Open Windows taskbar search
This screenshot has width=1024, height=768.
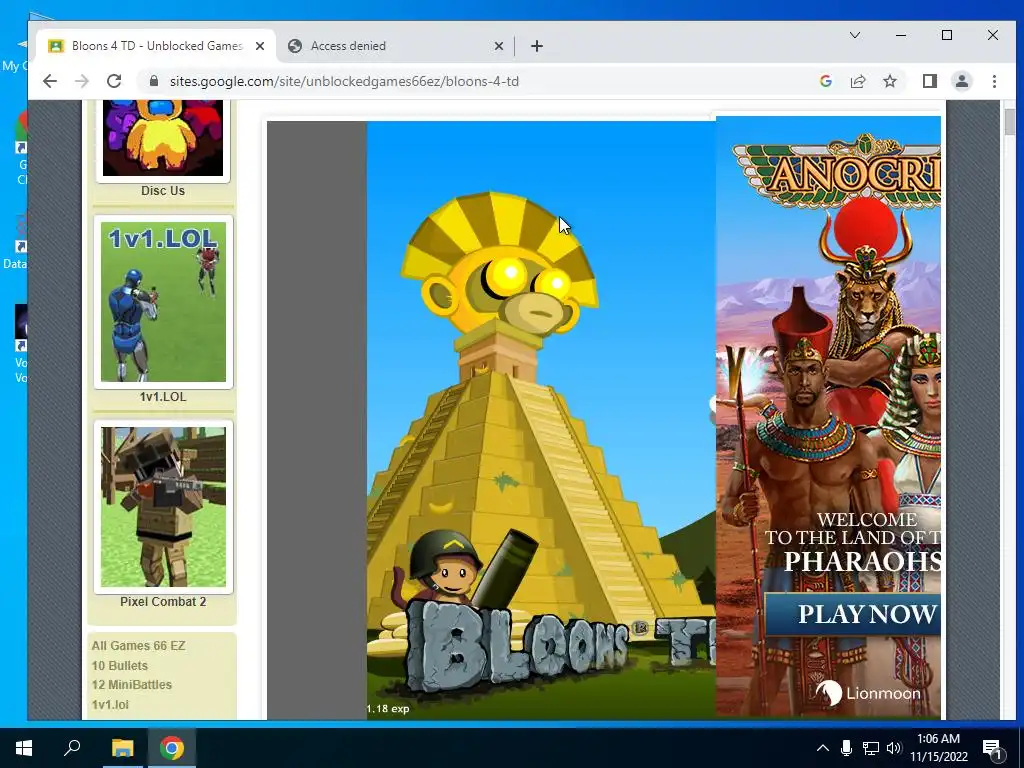(x=72, y=748)
